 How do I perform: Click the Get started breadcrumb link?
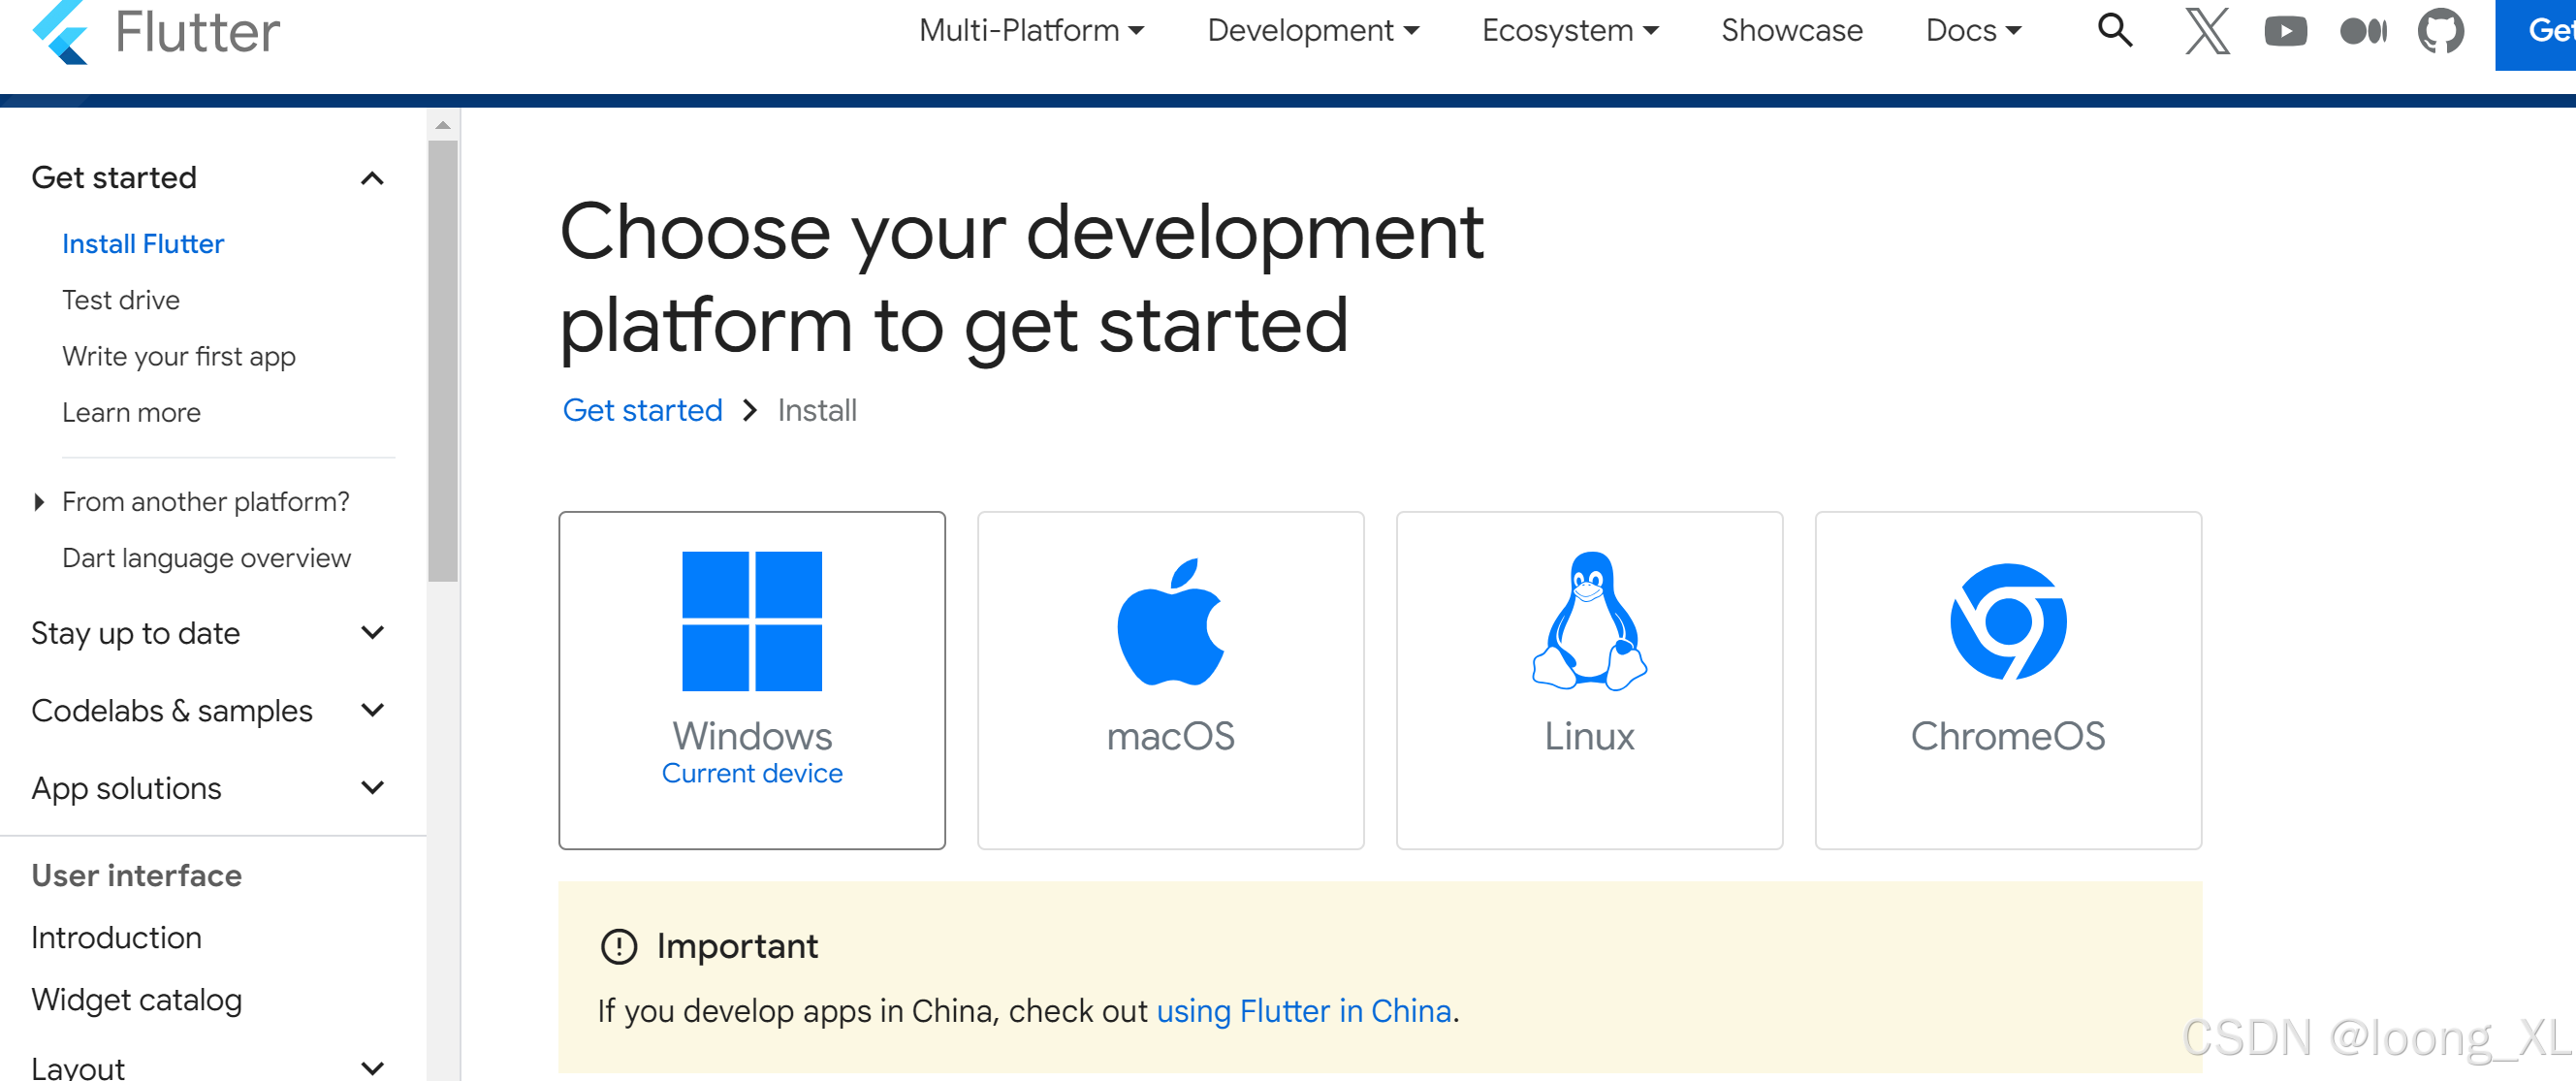click(642, 411)
